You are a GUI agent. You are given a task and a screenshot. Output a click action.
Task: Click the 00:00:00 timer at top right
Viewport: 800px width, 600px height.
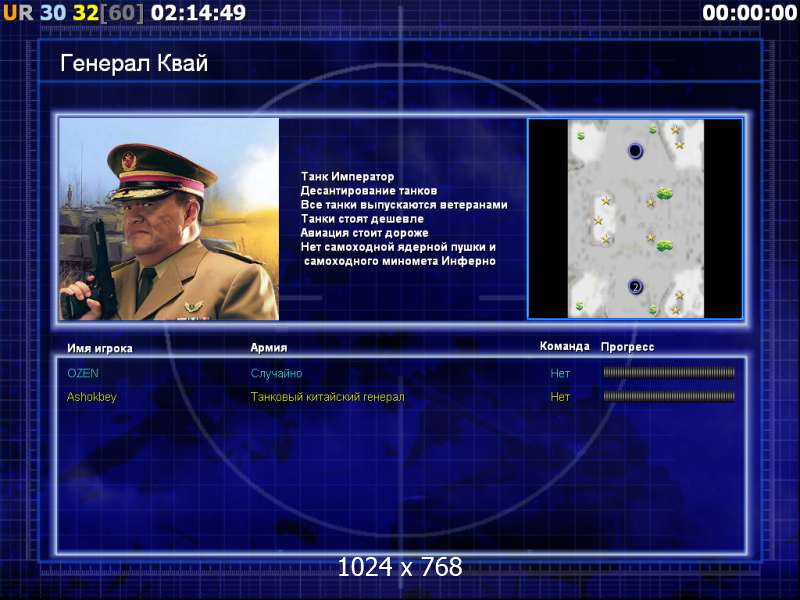click(750, 13)
